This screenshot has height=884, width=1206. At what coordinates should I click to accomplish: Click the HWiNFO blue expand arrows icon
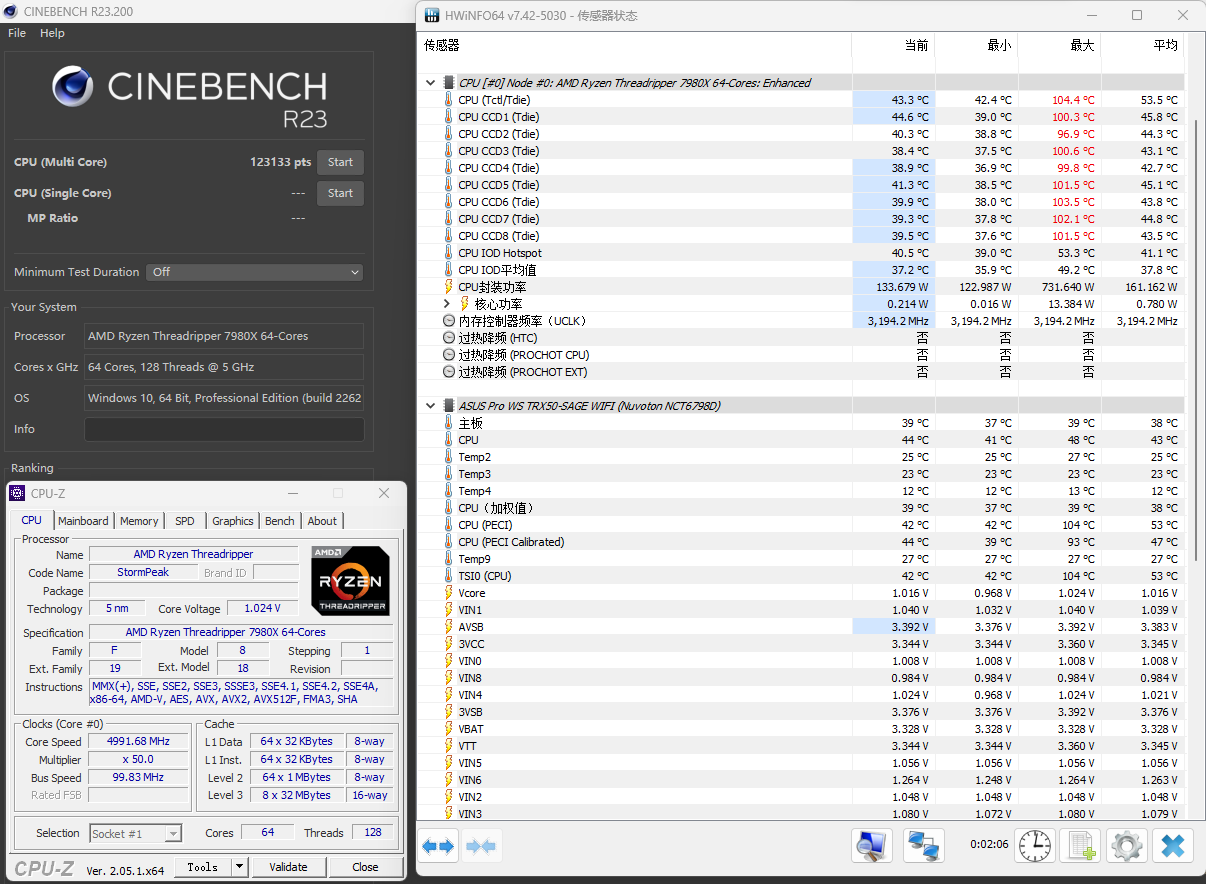click(438, 847)
